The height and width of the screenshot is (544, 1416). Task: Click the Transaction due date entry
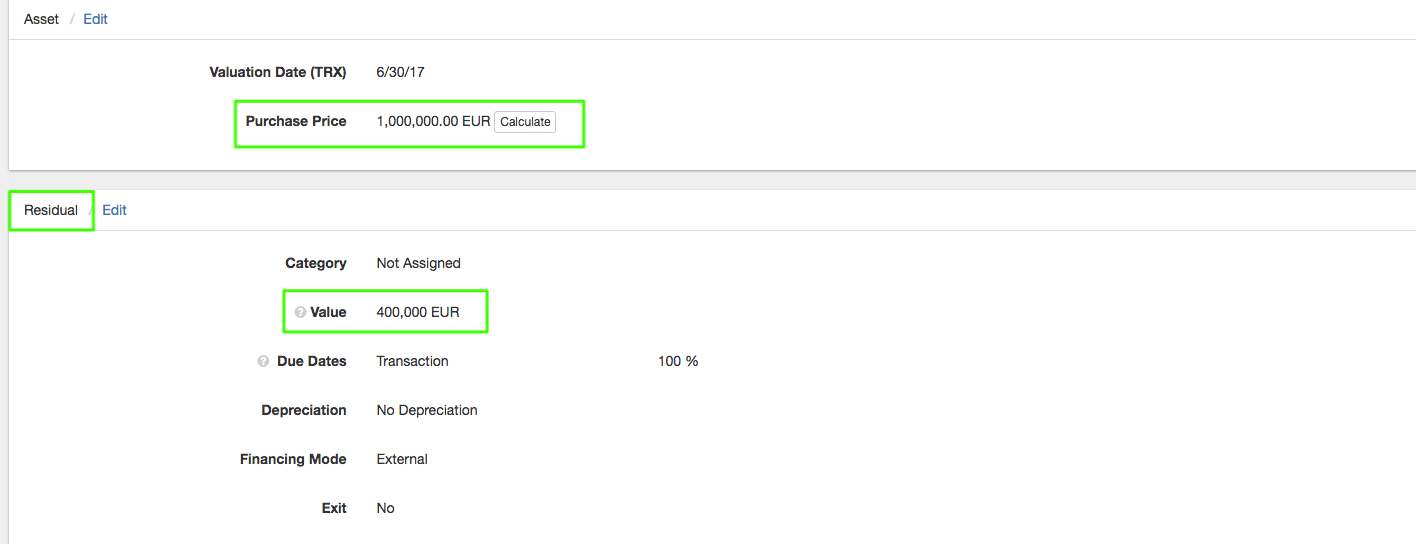[412, 361]
